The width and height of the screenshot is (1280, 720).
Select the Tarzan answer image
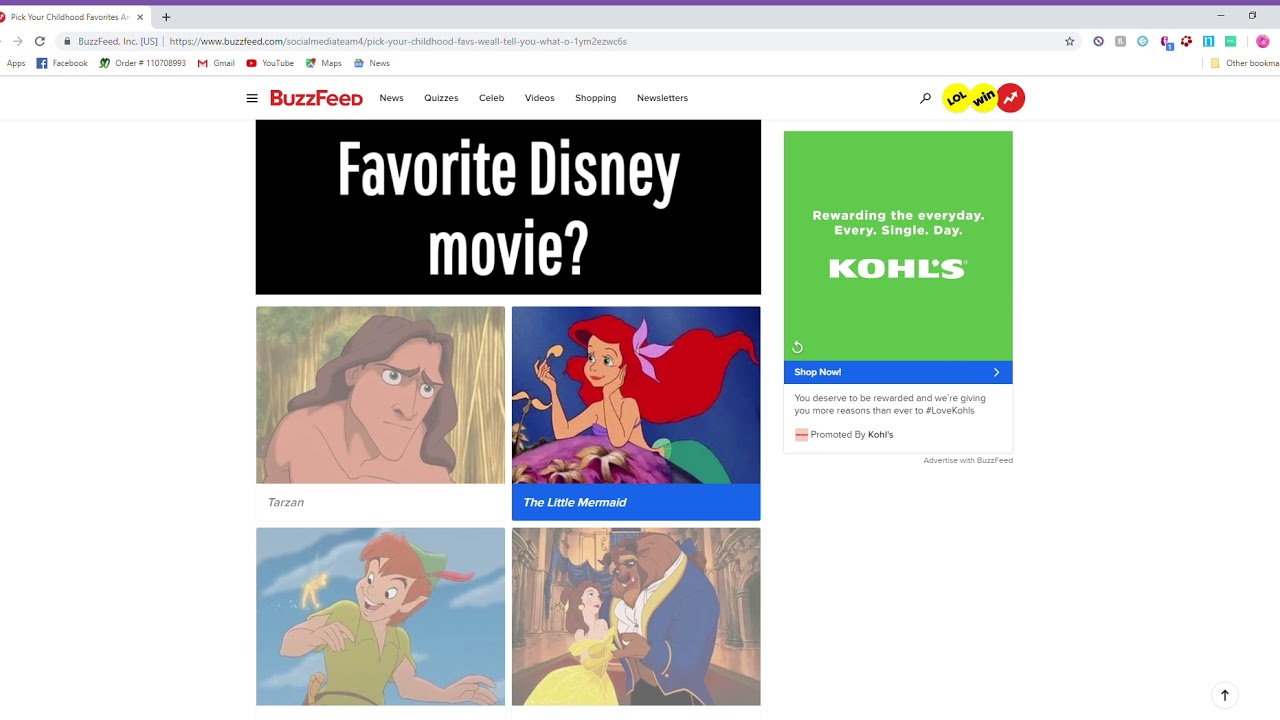tap(380, 395)
